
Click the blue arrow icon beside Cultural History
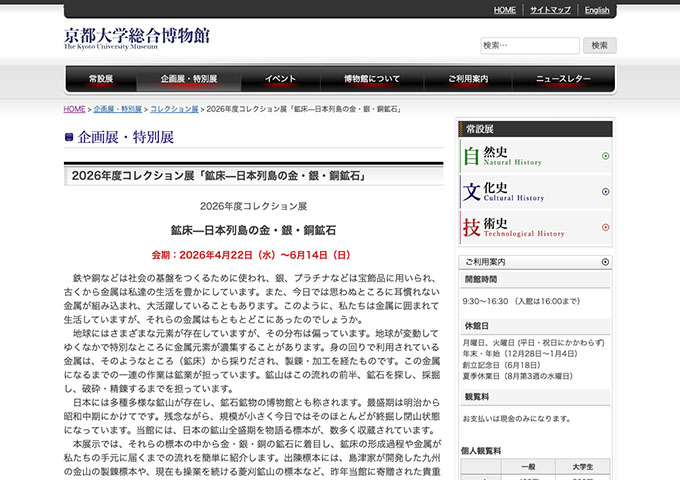click(605, 192)
